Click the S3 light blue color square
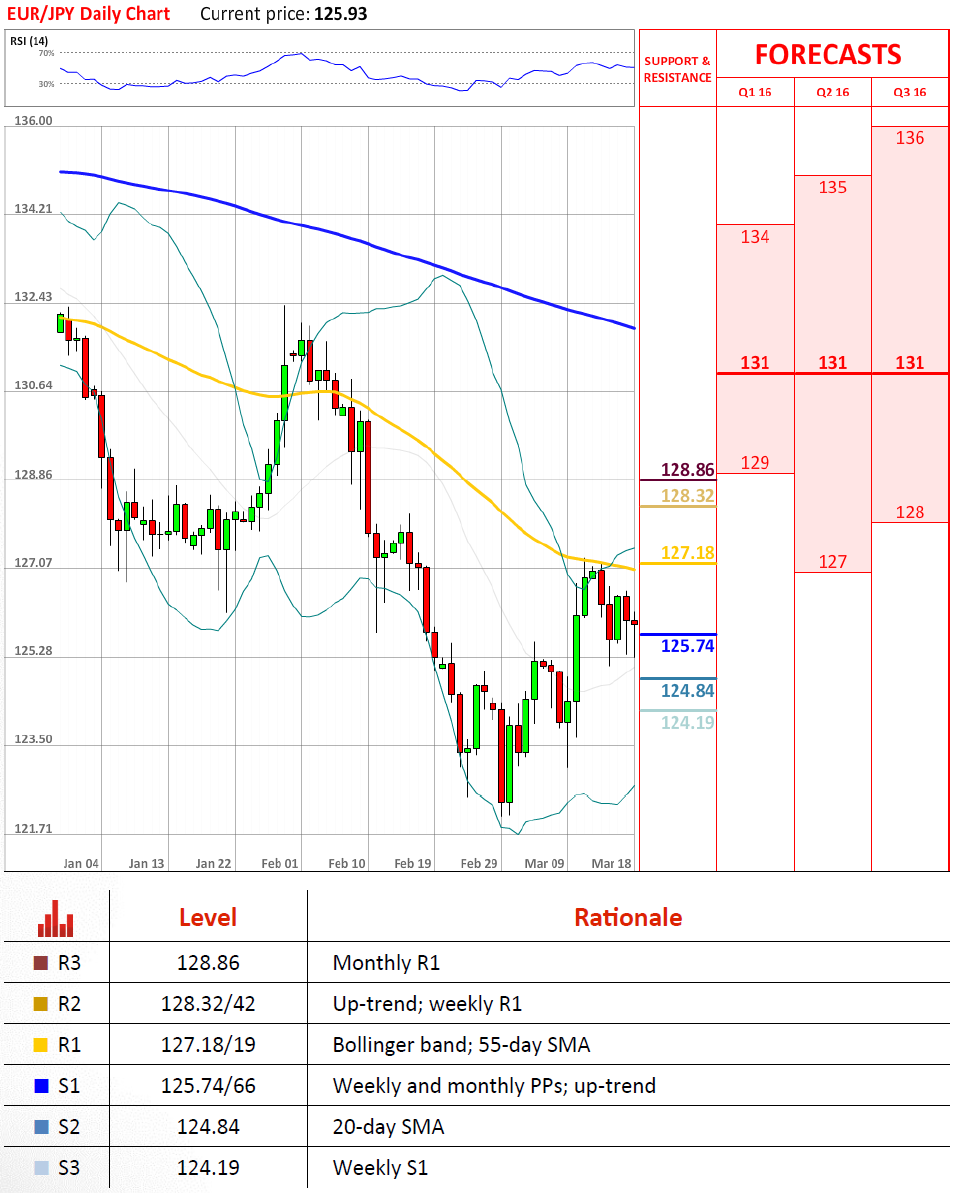The height and width of the screenshot is (1193, 960). pos(41,1168)
